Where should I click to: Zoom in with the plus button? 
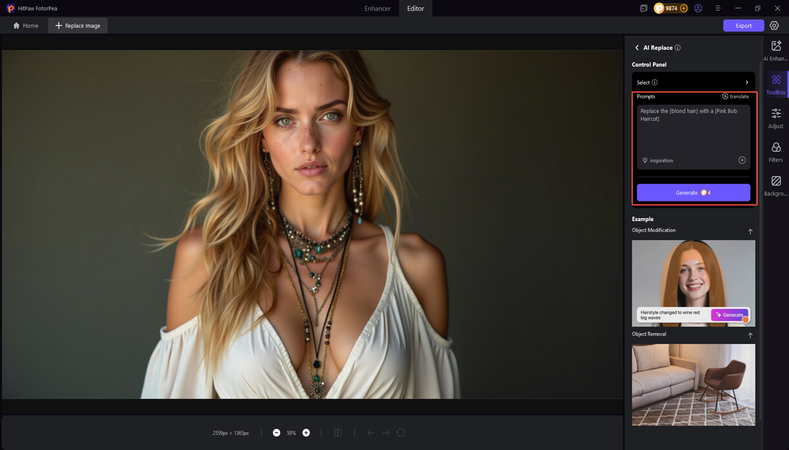(306, 433)
